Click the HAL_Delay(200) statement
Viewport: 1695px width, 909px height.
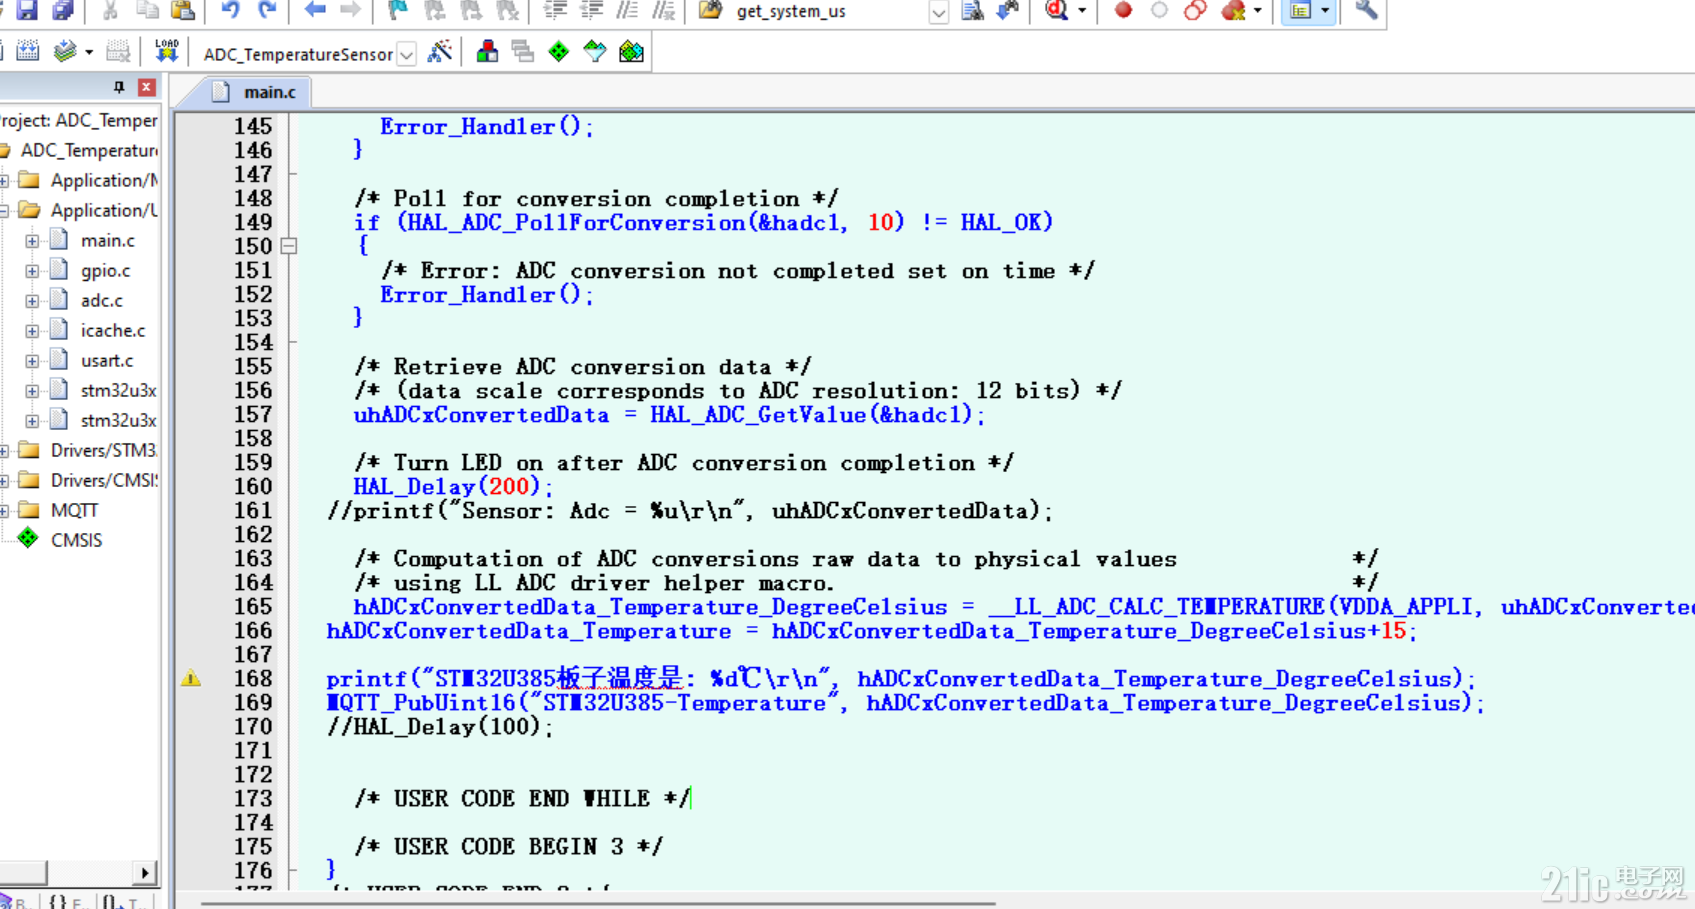click(x=452, y=487)
